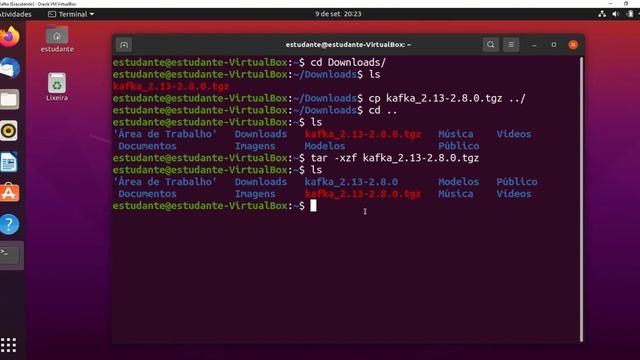This screenshot has height=360, width=640.
Task: Minimize the terminal window
Action: (534, 45)
